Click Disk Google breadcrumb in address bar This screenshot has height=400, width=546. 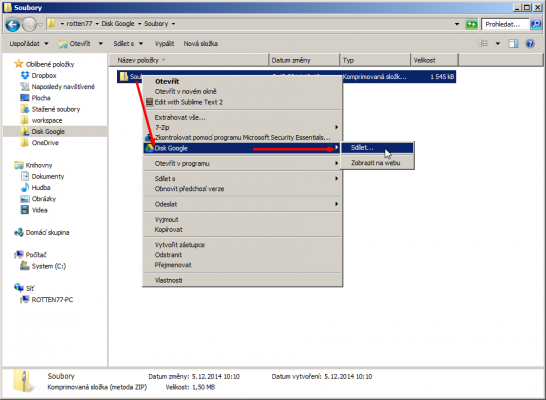(x=118, y=24)
